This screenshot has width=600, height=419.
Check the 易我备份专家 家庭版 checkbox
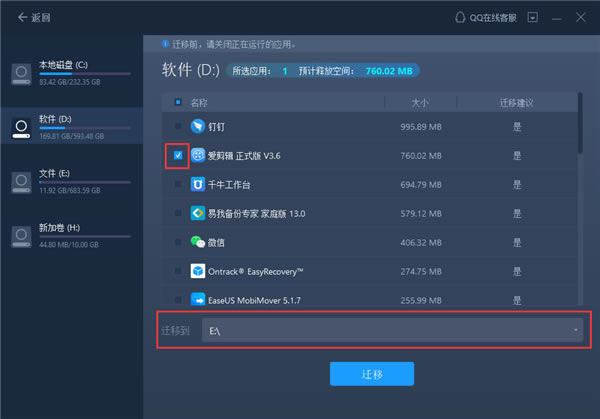[178, 213]
